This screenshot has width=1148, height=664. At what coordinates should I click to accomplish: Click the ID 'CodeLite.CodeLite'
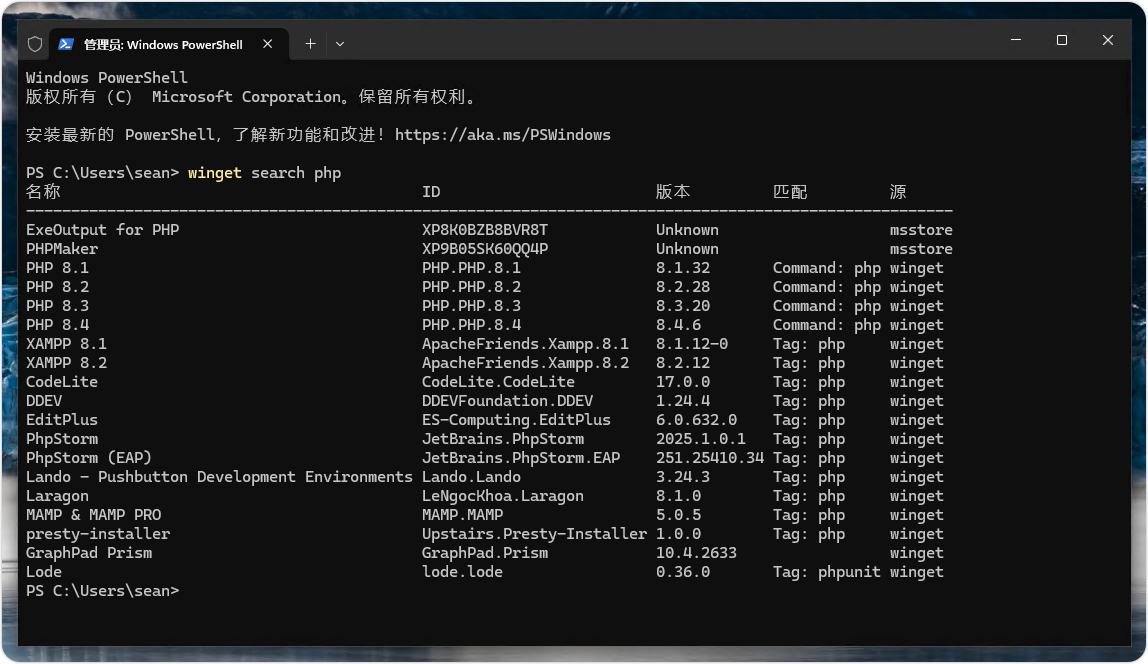pyautogui.click(x=498, y=382)
